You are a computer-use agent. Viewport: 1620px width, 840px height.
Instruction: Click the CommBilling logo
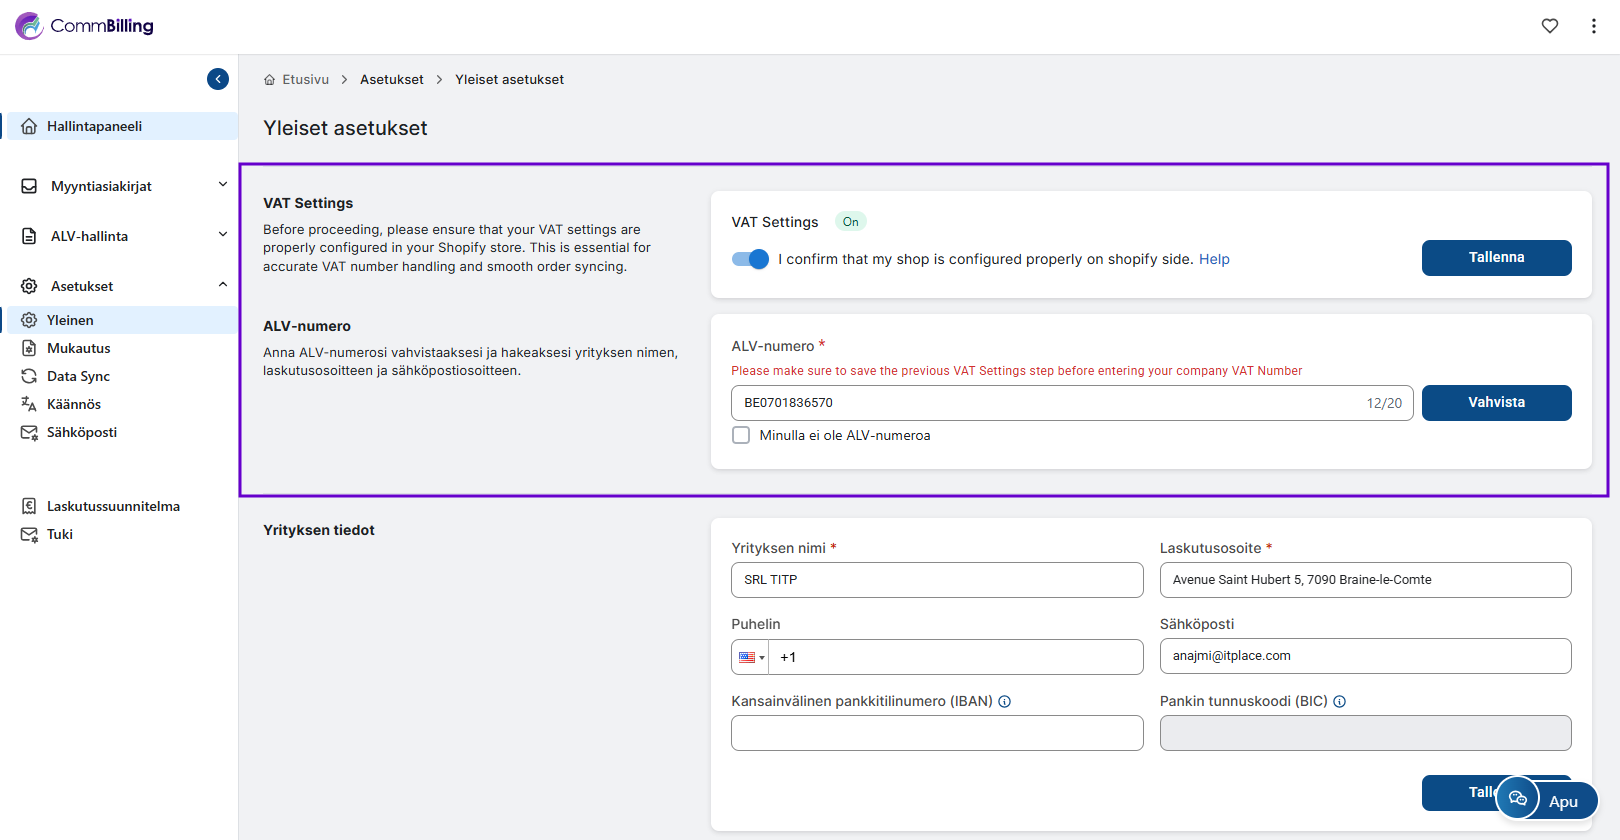(x=85, y=26)
